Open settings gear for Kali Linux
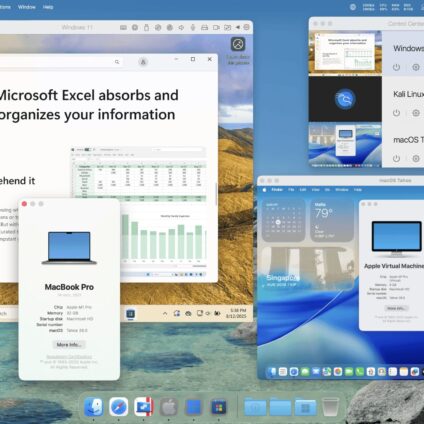The height and width of the screenshot is (424, 424). [x=416, y=113]
